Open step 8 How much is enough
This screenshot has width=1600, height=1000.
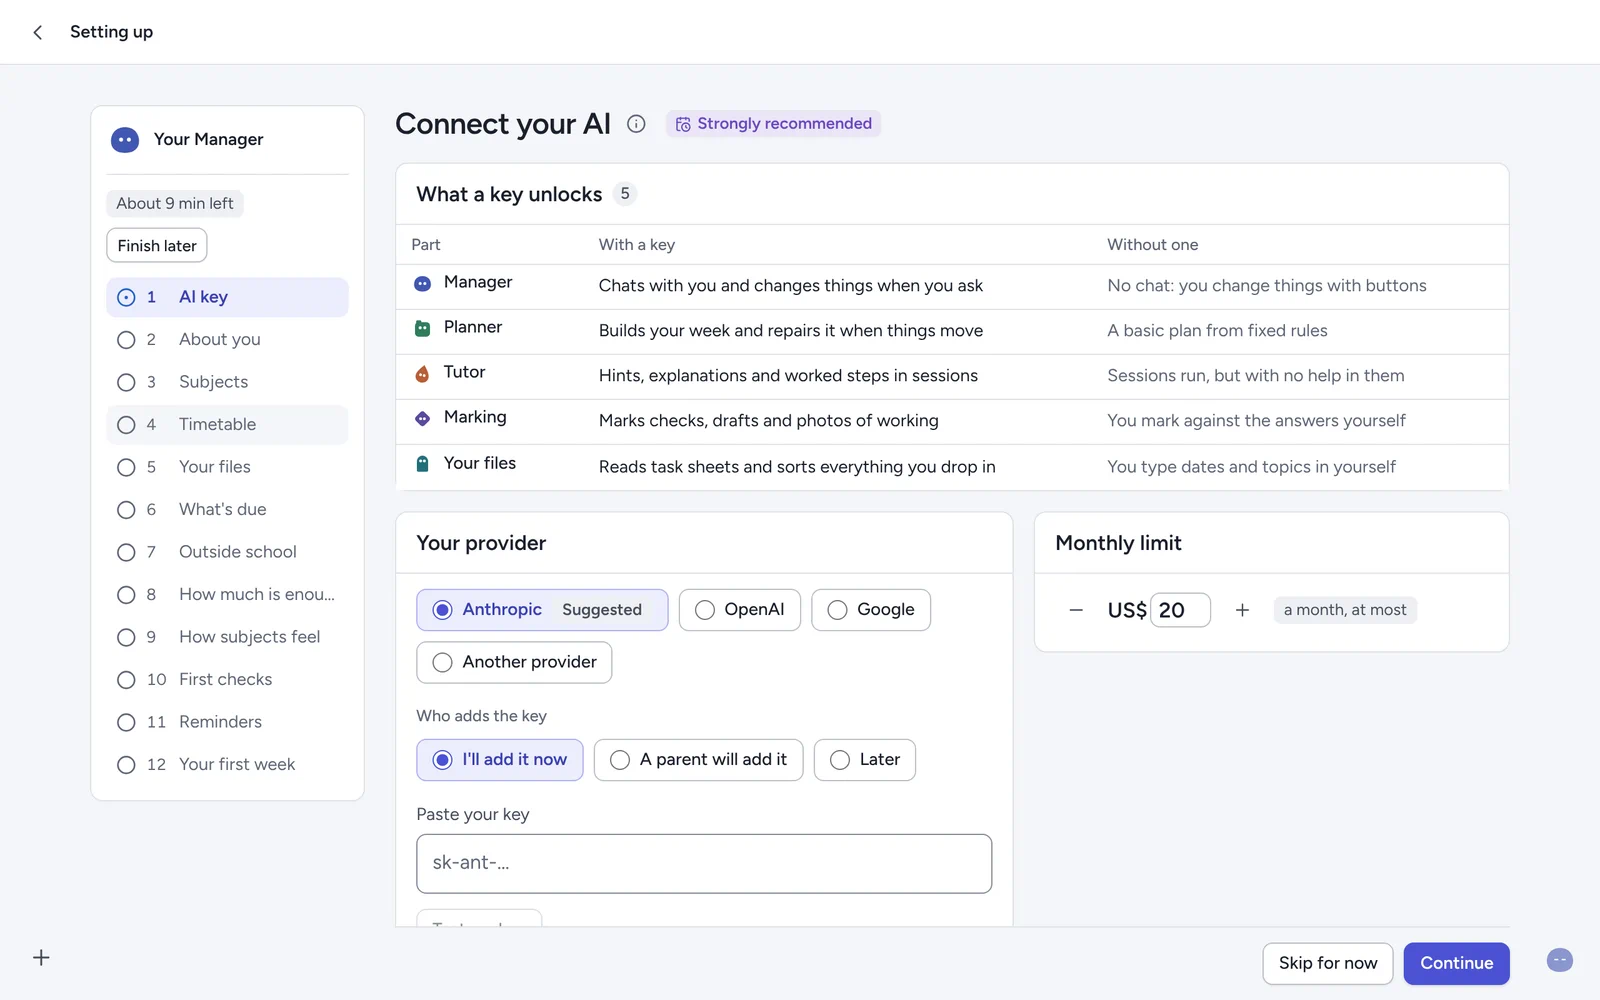coord(227,595)
